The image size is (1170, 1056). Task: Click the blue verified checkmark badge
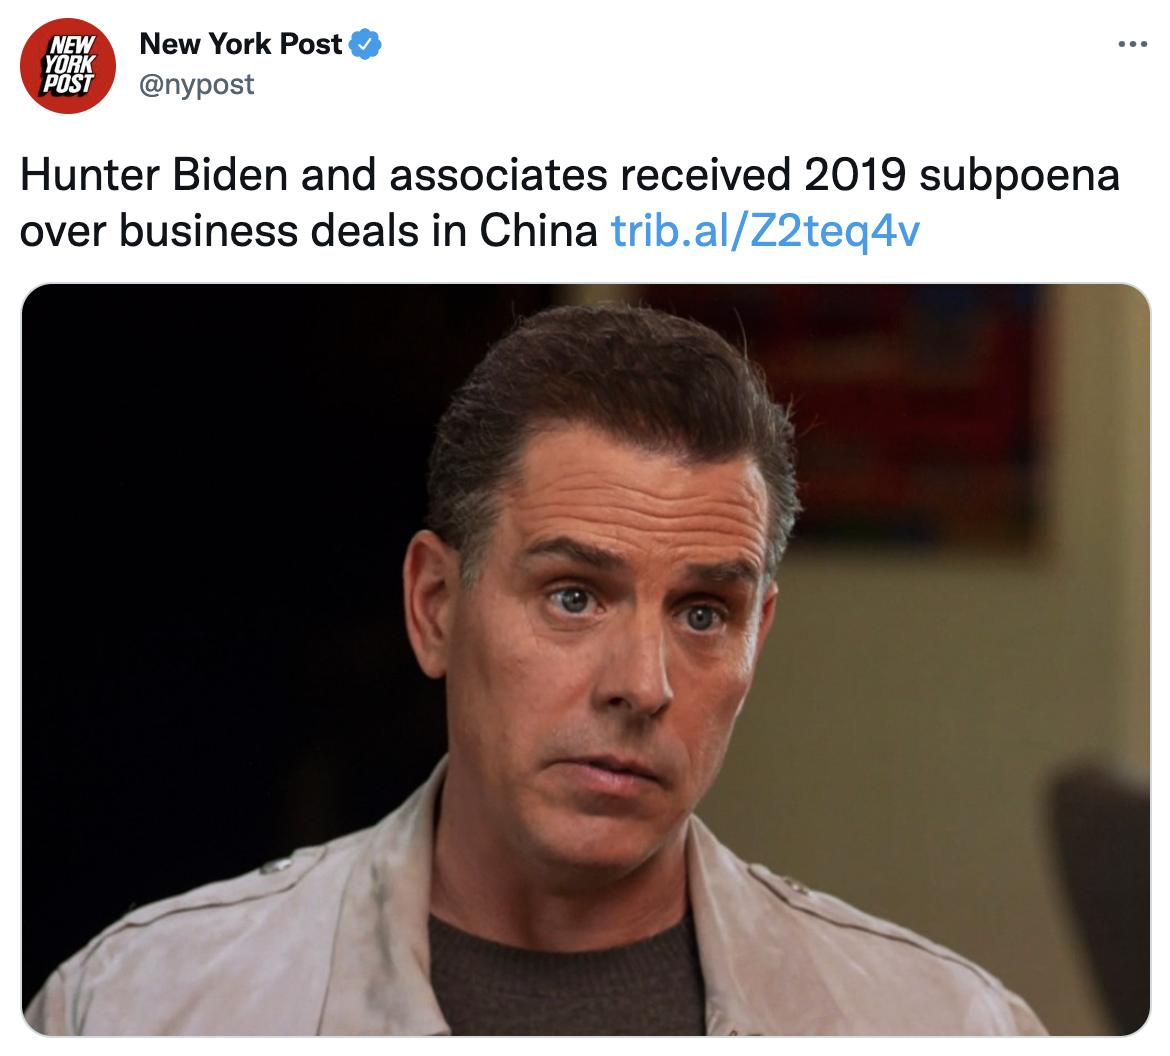(x=366, y=44)
